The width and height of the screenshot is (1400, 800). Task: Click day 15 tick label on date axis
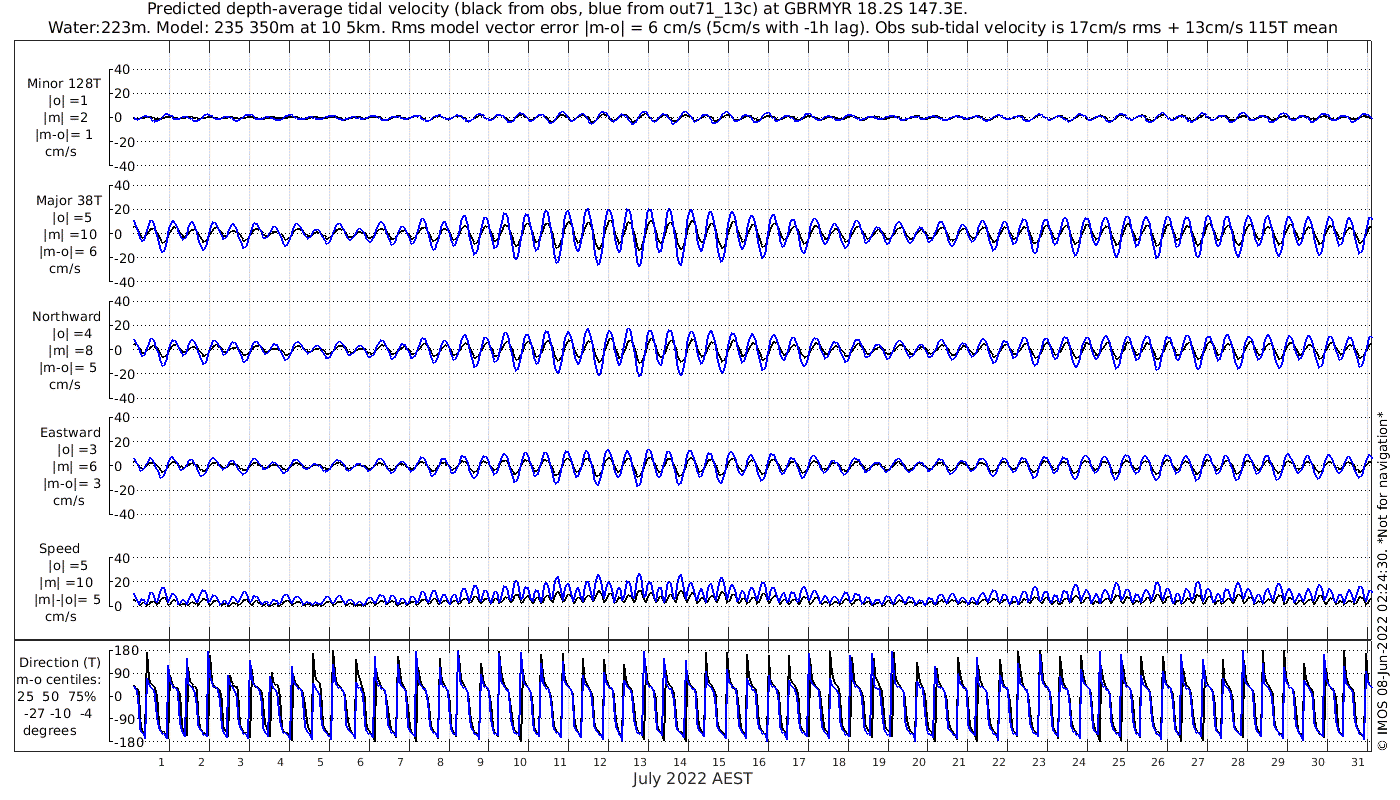click(719, 762)
